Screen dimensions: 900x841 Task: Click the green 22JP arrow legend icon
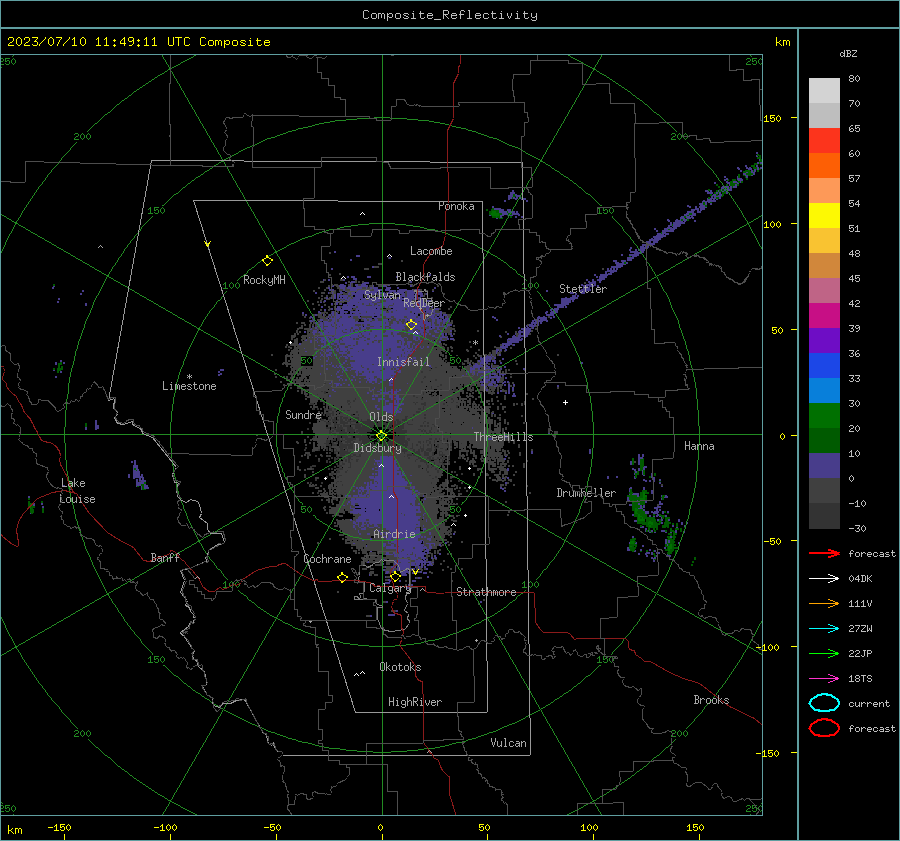(824, 653)
